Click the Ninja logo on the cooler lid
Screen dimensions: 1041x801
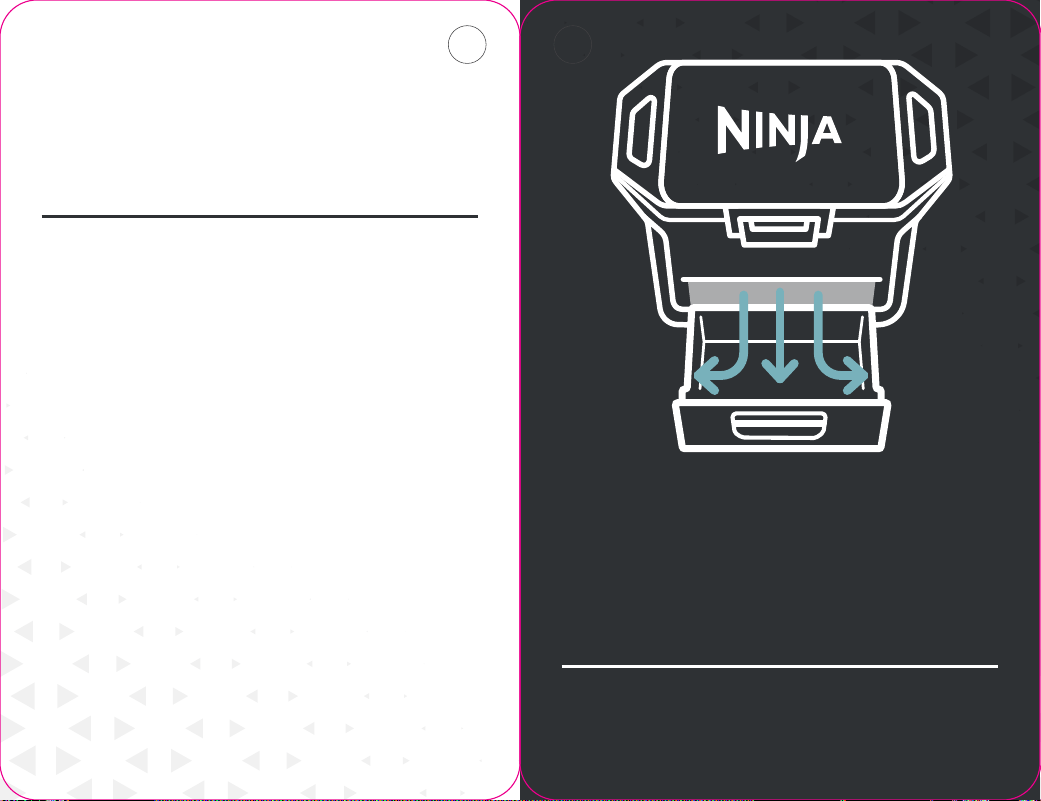779,133
